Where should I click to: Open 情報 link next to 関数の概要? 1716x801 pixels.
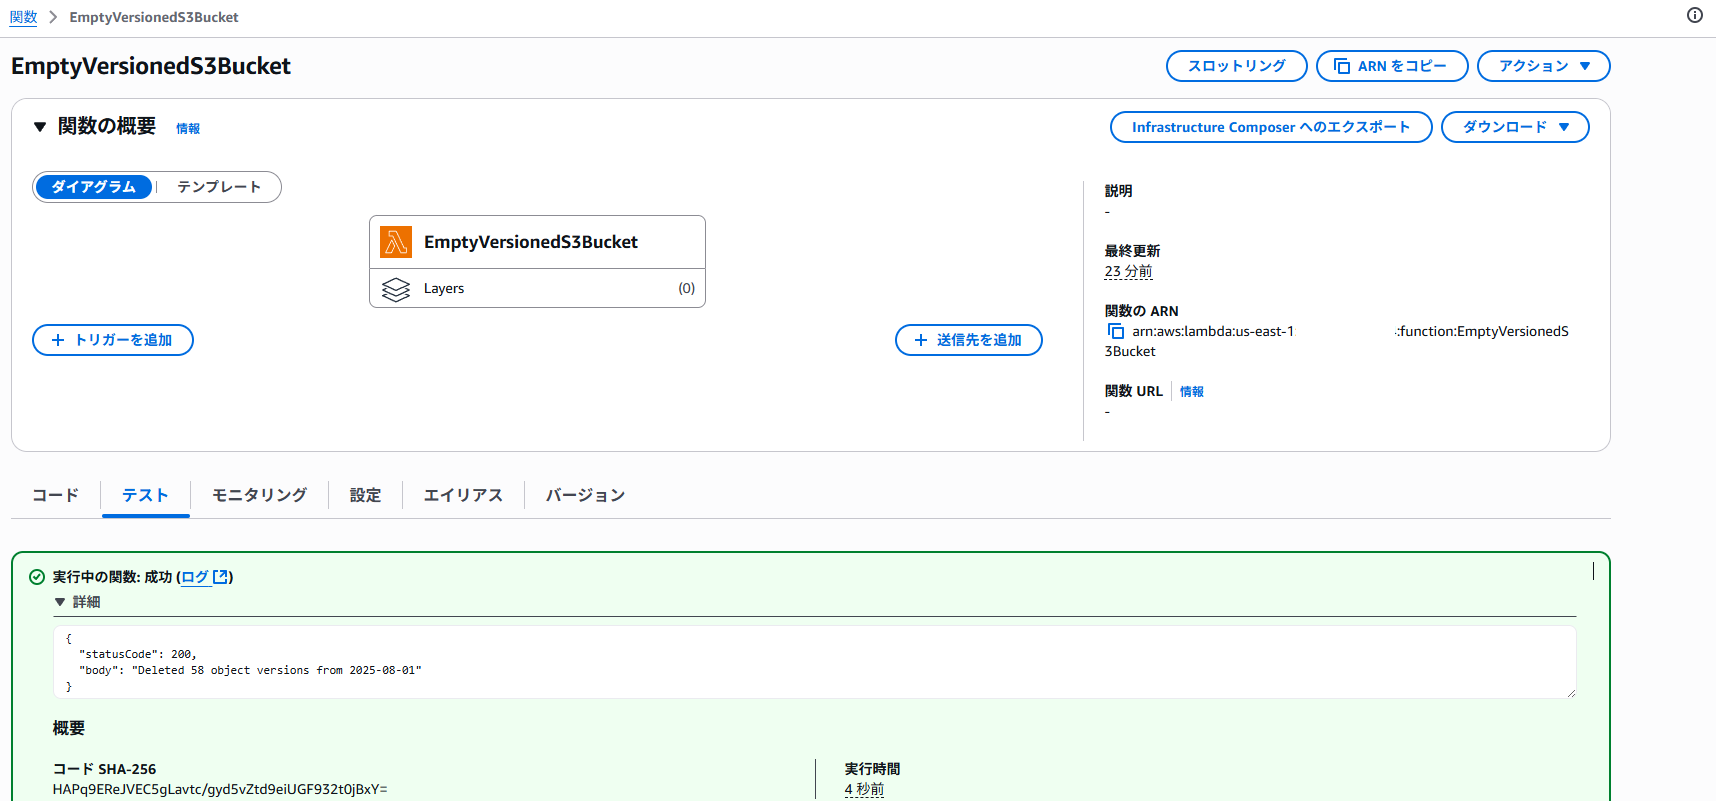click(188, 128)
